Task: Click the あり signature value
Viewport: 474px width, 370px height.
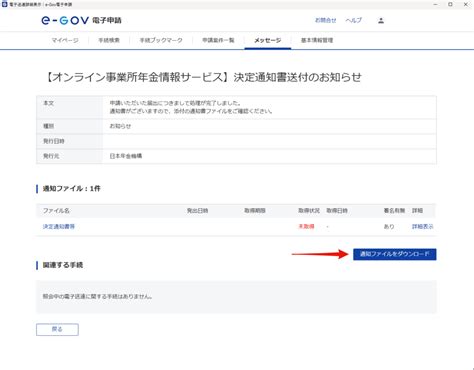Action: click(389, 227)
